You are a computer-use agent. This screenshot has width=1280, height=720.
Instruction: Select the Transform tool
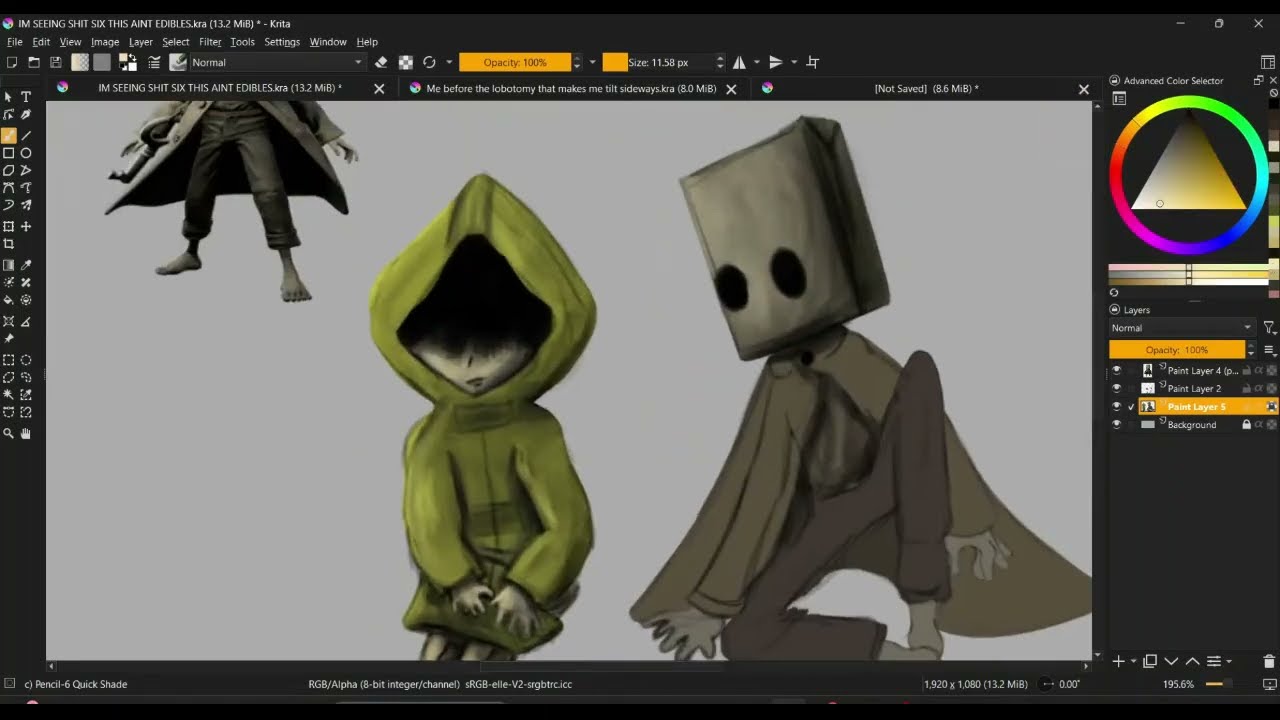point(8,227)
